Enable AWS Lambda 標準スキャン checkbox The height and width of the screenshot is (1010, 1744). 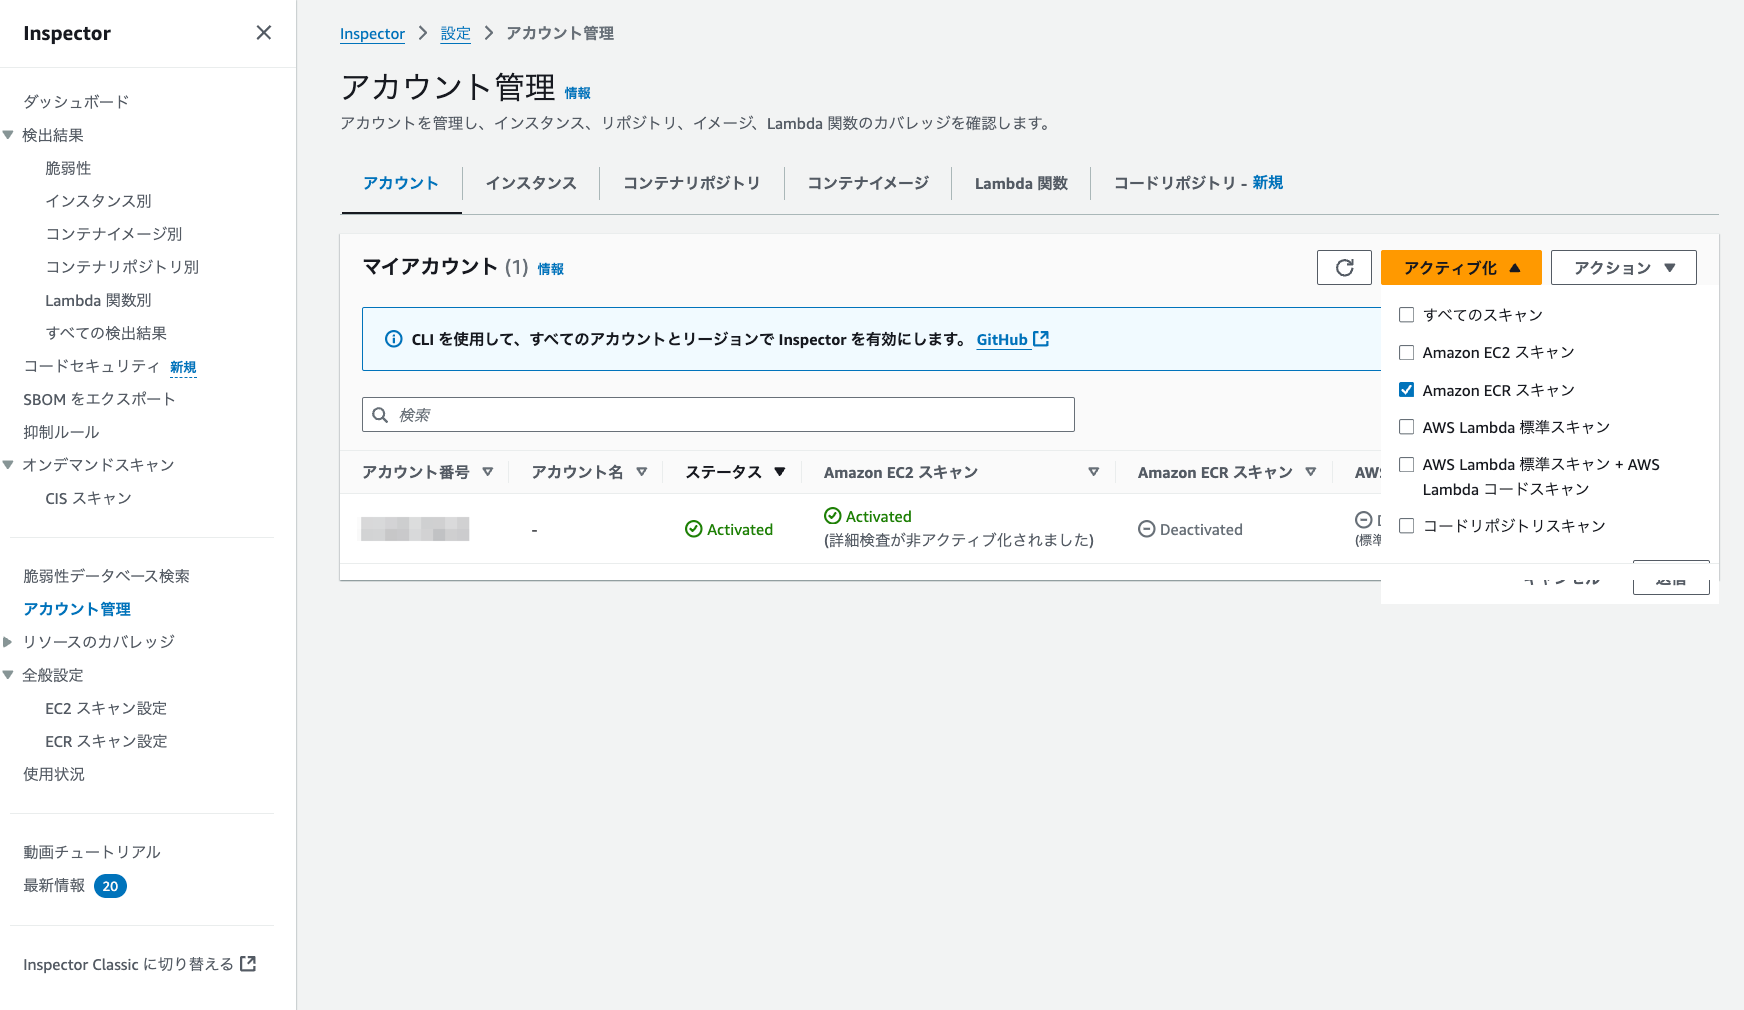pyautogui.click(x=1406, y=427)
